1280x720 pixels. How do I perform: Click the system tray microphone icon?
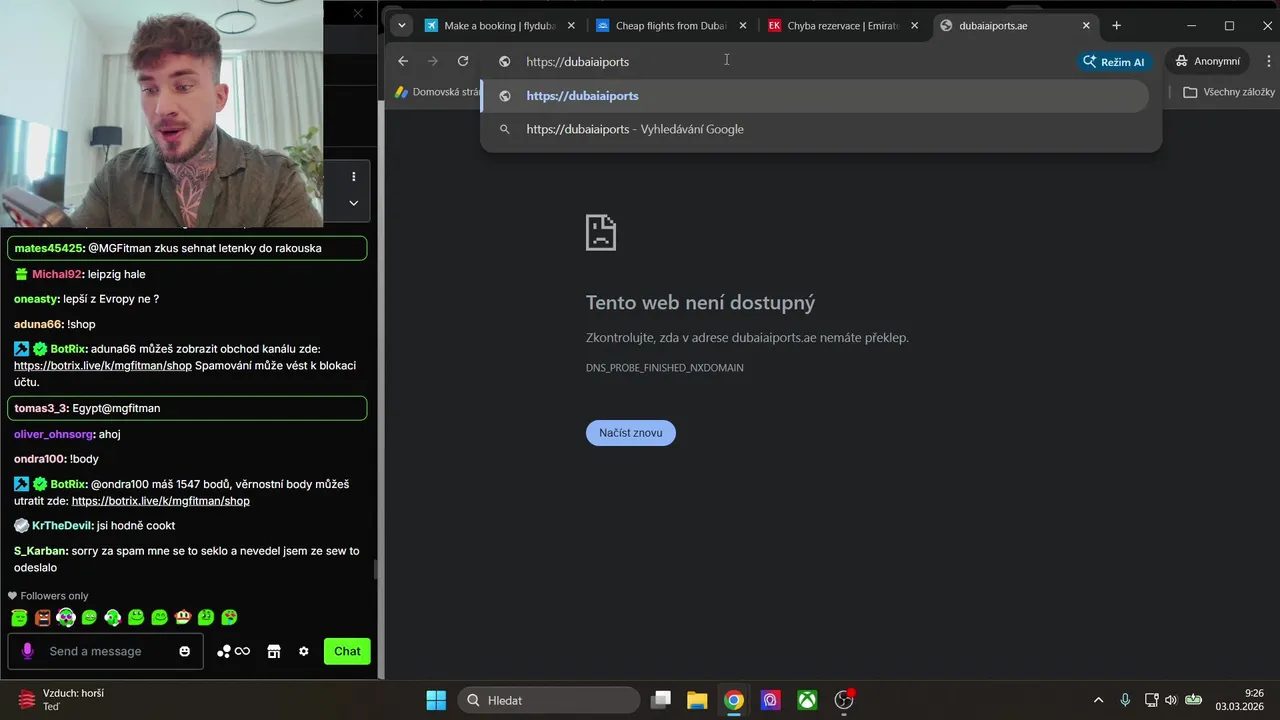pos(1125,700)
